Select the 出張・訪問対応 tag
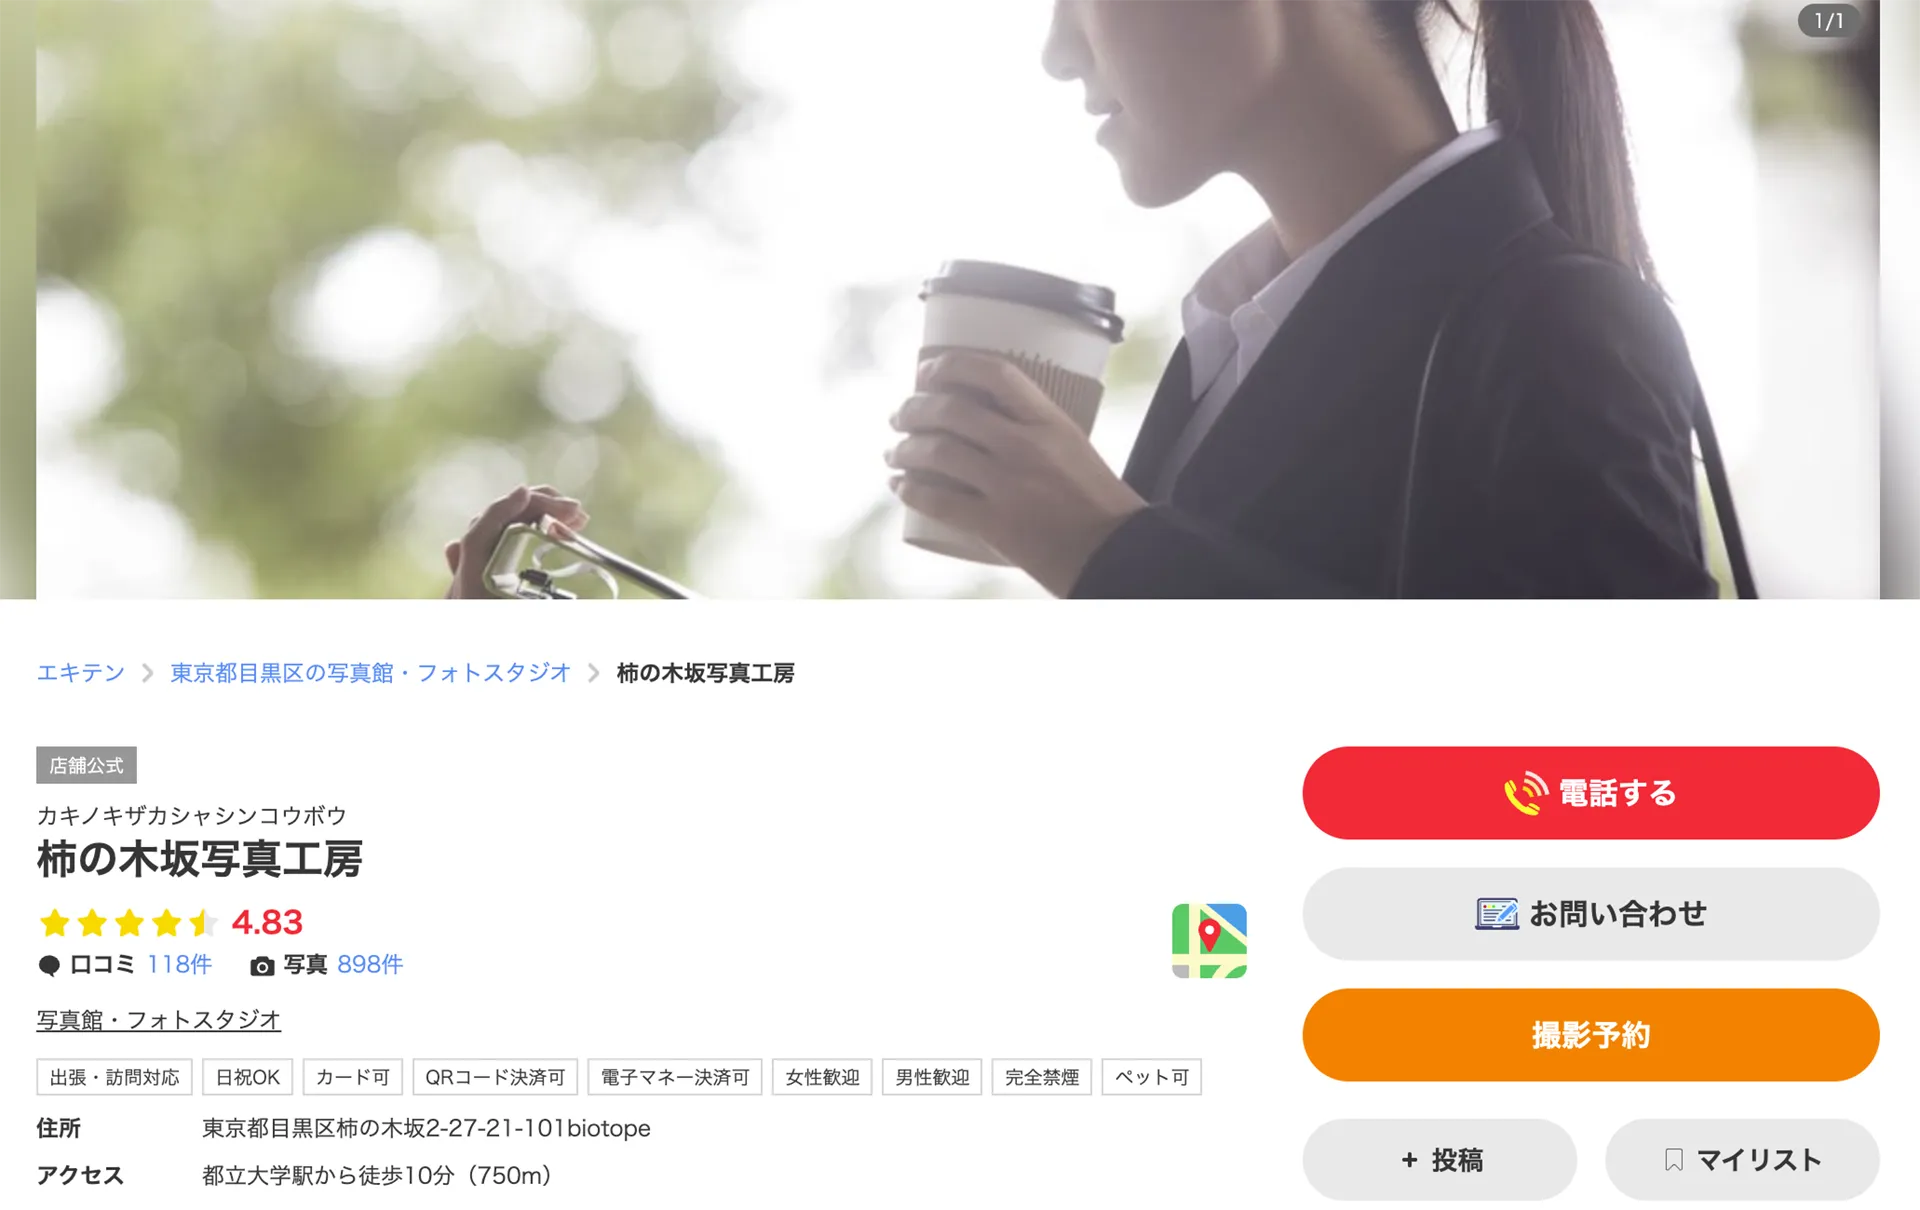The width and height of the screenshot is (1920, 1210). tap(114, 1077)
